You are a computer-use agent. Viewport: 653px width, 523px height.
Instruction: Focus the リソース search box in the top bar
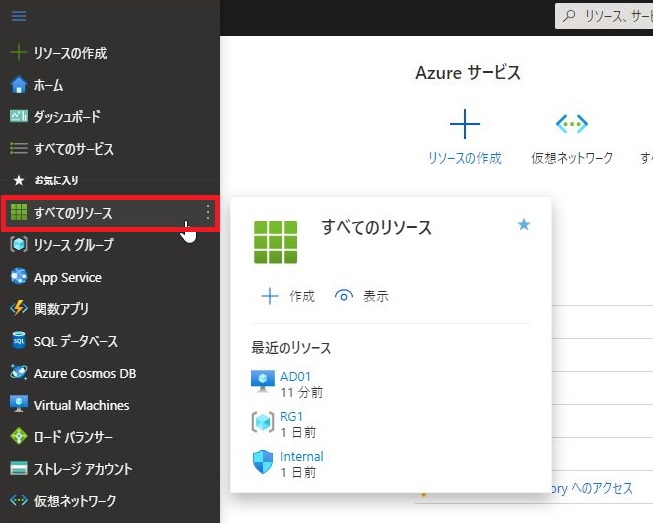605,16
